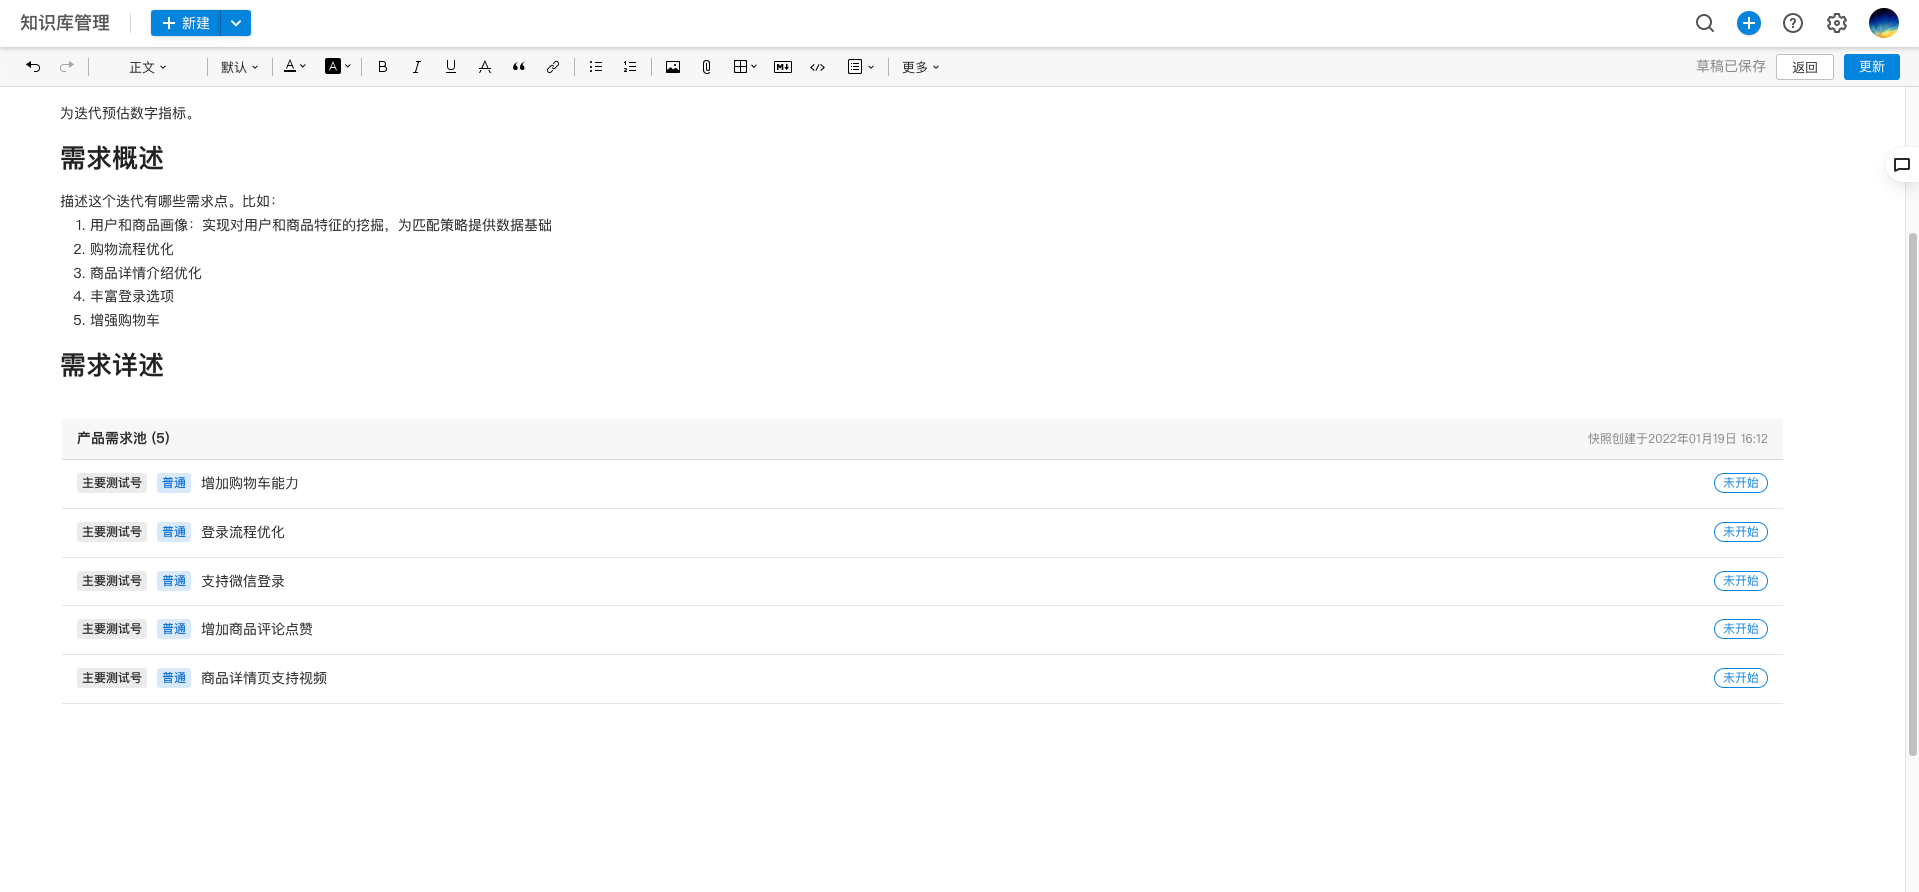Toggle strikethrough formatting
The image size is (1919, 892).
tap(485, 67)
